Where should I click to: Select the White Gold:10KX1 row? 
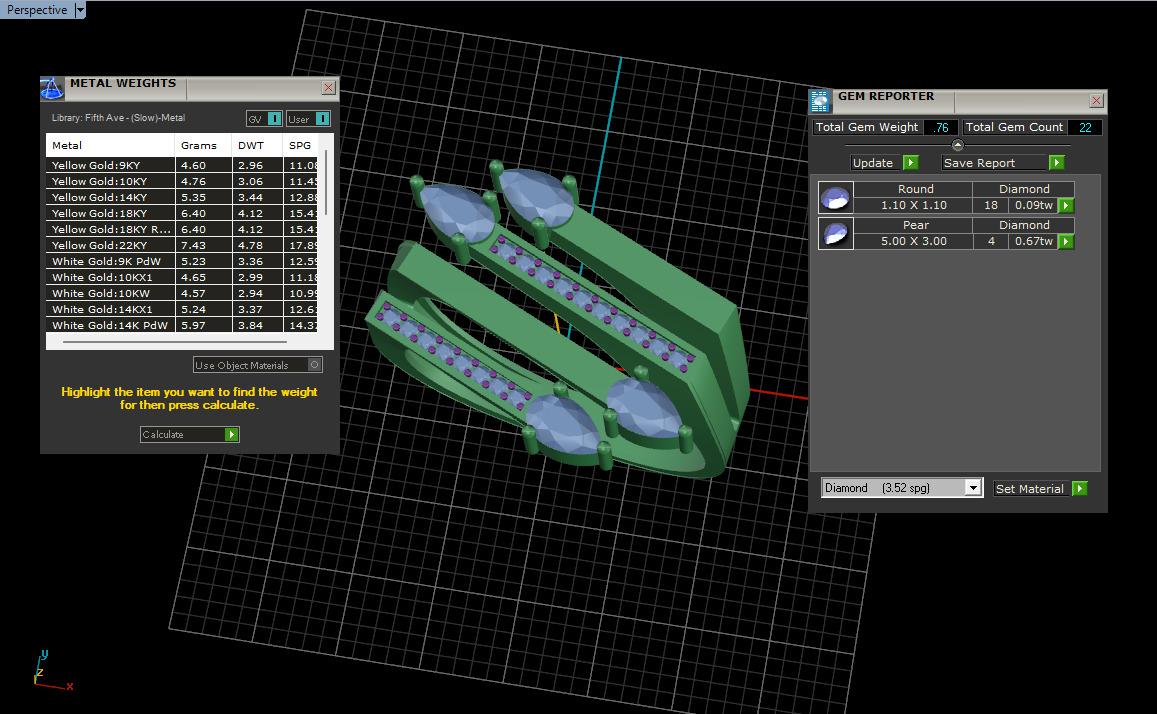pyautogui.click(x=182, y=277)
